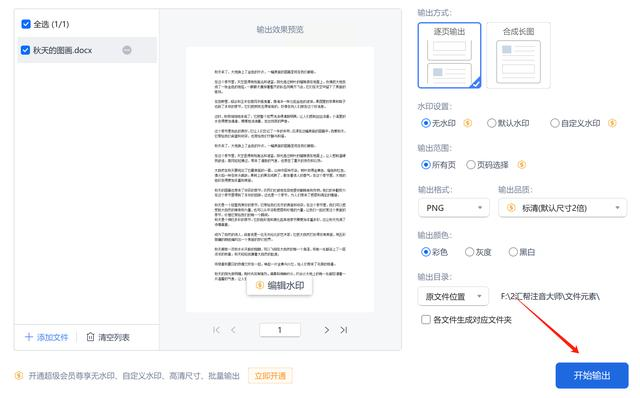
Task: Toggle the 全选 (1/1) checkbox
Action: point(26,24)
